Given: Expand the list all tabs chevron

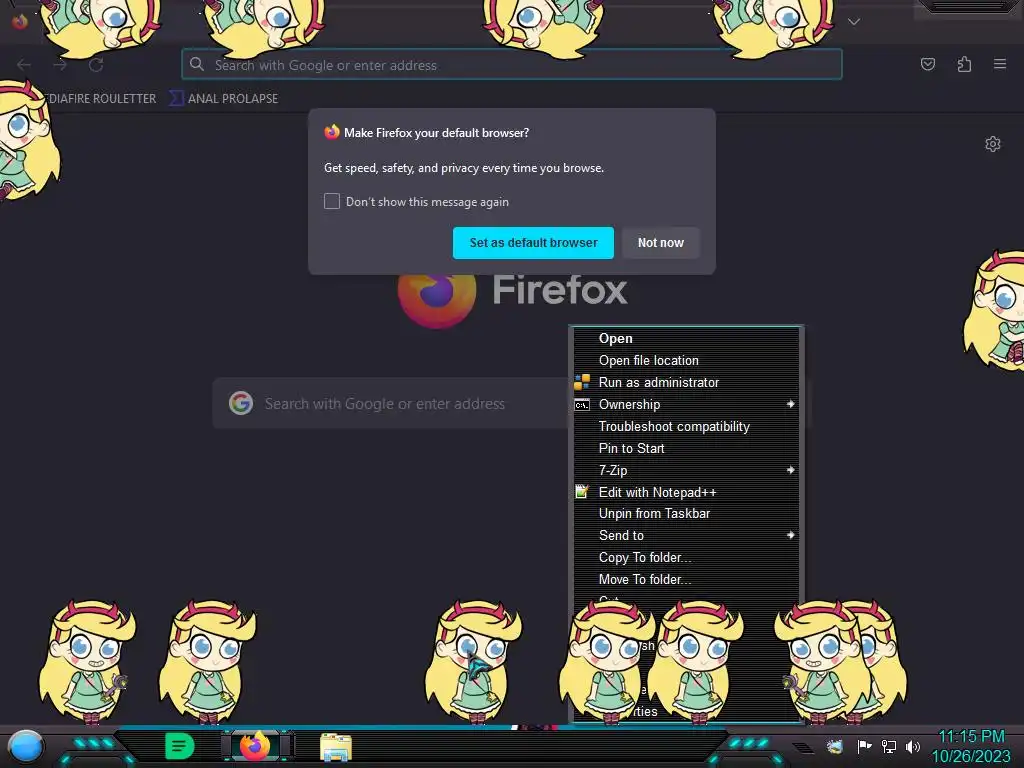Looking at the screenshot, I should pos(854,22).
